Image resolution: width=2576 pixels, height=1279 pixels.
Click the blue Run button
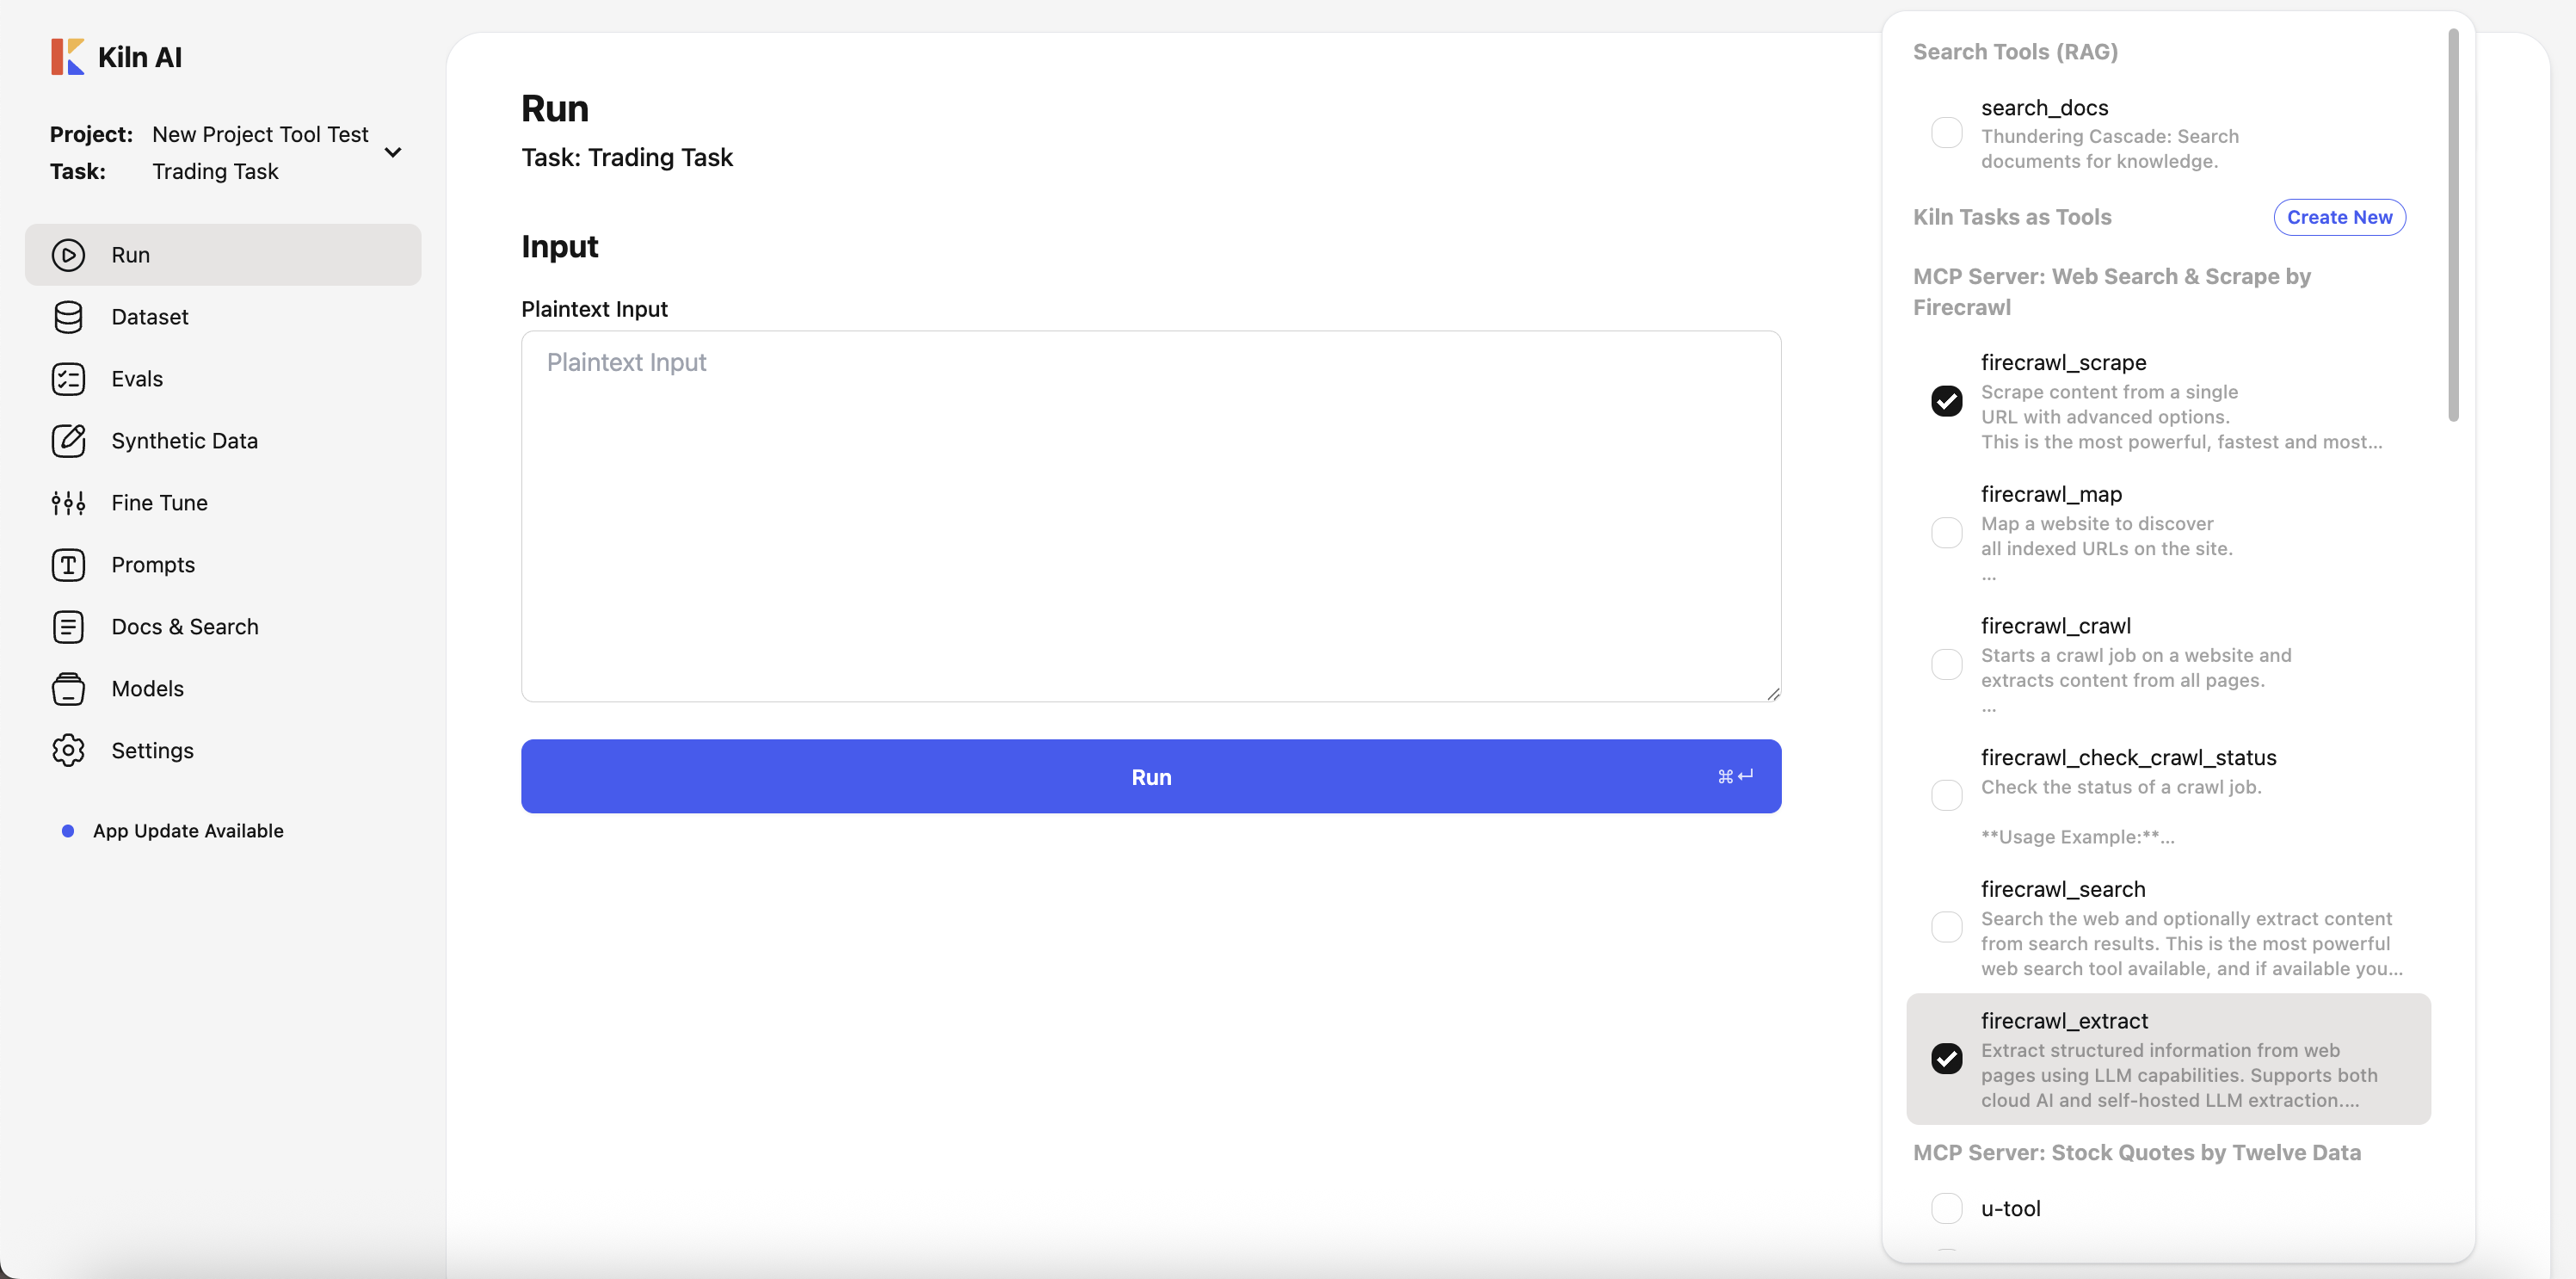[1150, 776]
